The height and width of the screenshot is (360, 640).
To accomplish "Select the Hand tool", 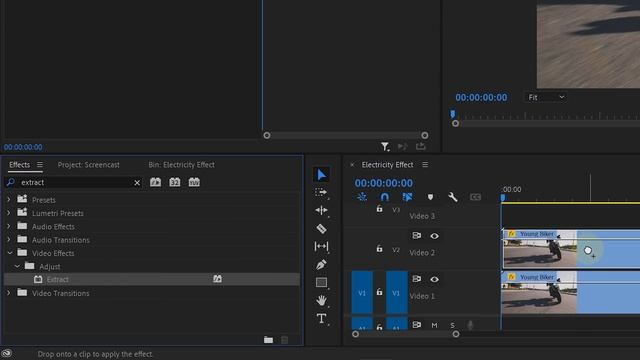I will coord(321,300).
